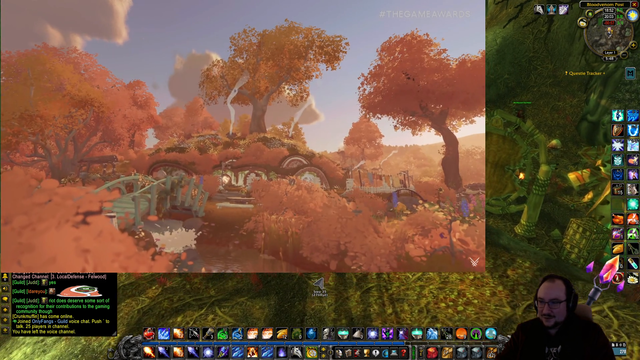This screenshot has width=640, height=360.
Task: Zoom in the minimap with plus button
Action: click(633, 45)
